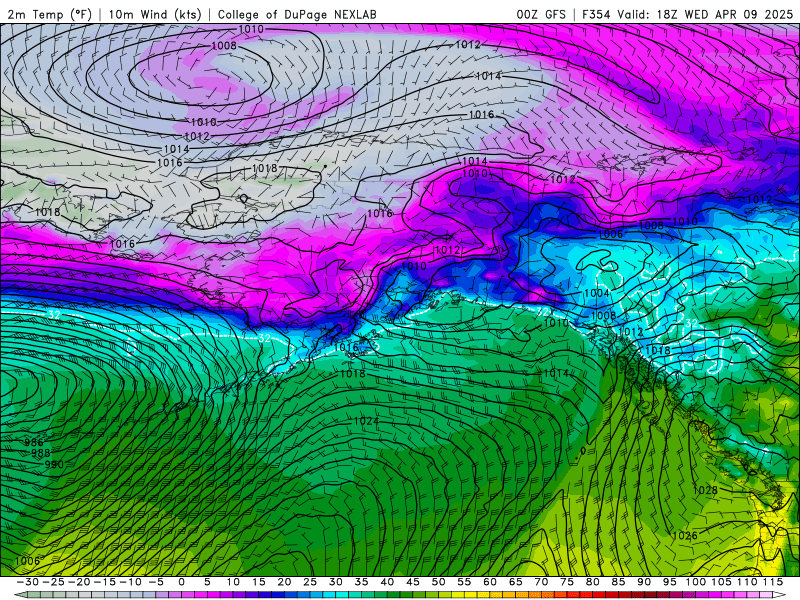Click the 105 tick on the temperature scale

click(721, 582)
